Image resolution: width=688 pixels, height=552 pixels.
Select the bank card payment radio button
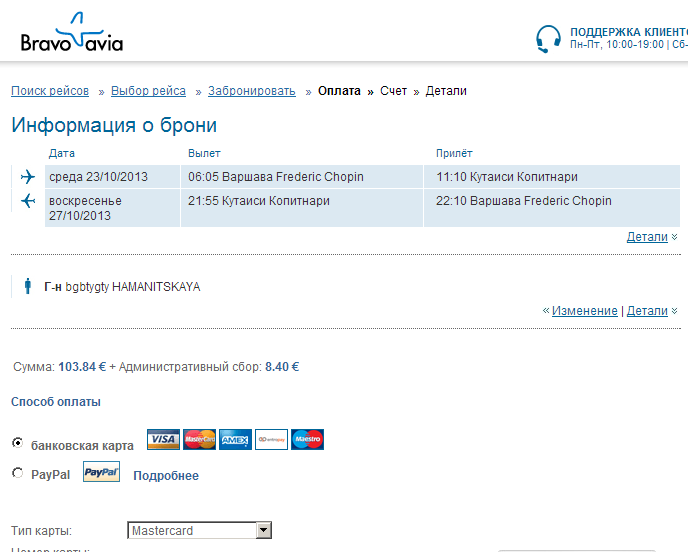(x=18, y=443)
